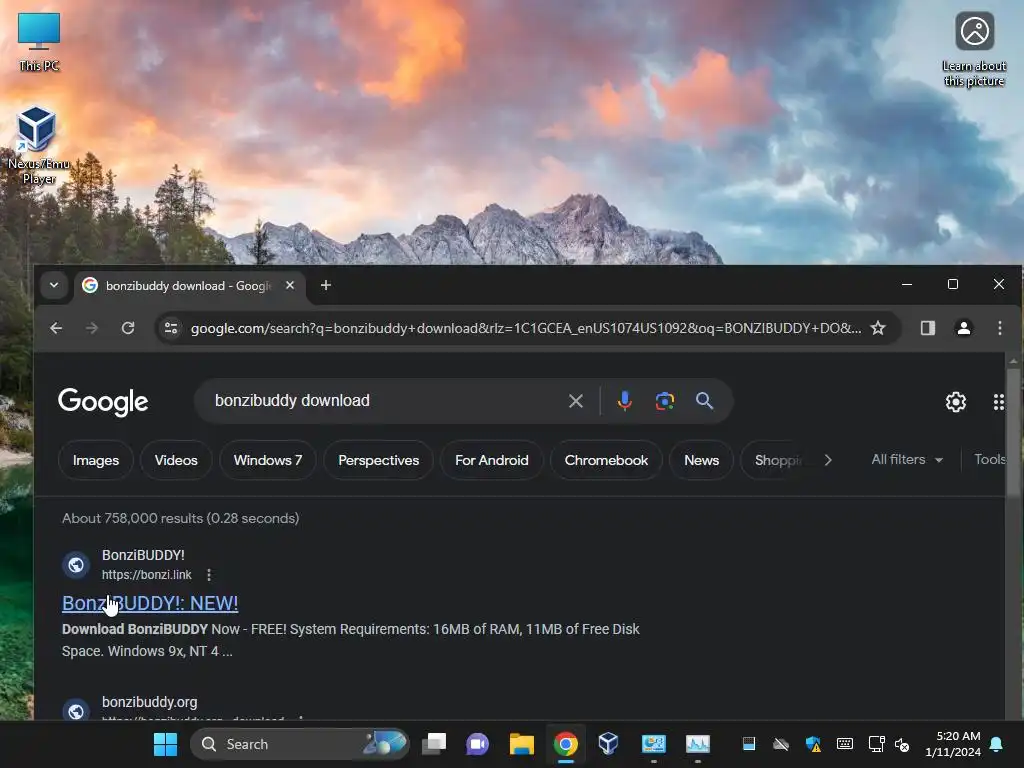Click the BonziBUDDY! result favicon
The height and width of the screenshot is (768, 1024).
coord(76,564)
